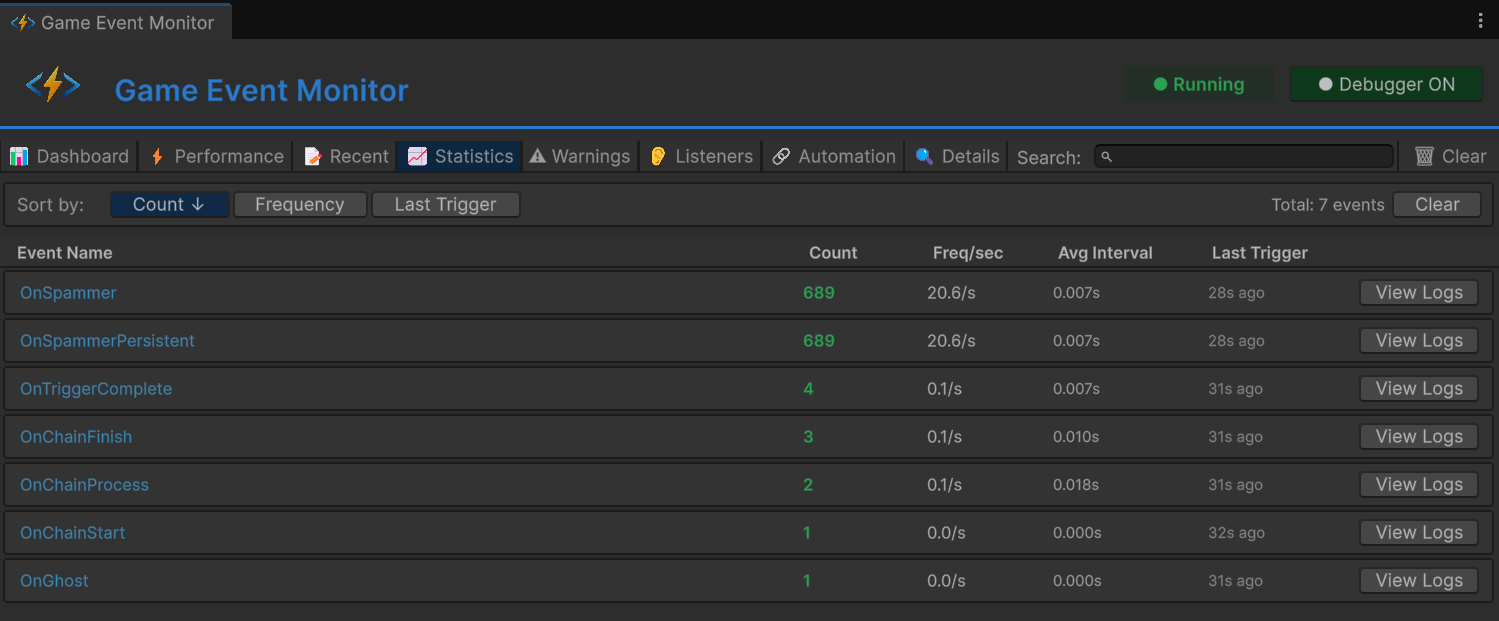Click the Warnings triangle icon
This screenshot has height=621, width=1499.
click(539, 156)
